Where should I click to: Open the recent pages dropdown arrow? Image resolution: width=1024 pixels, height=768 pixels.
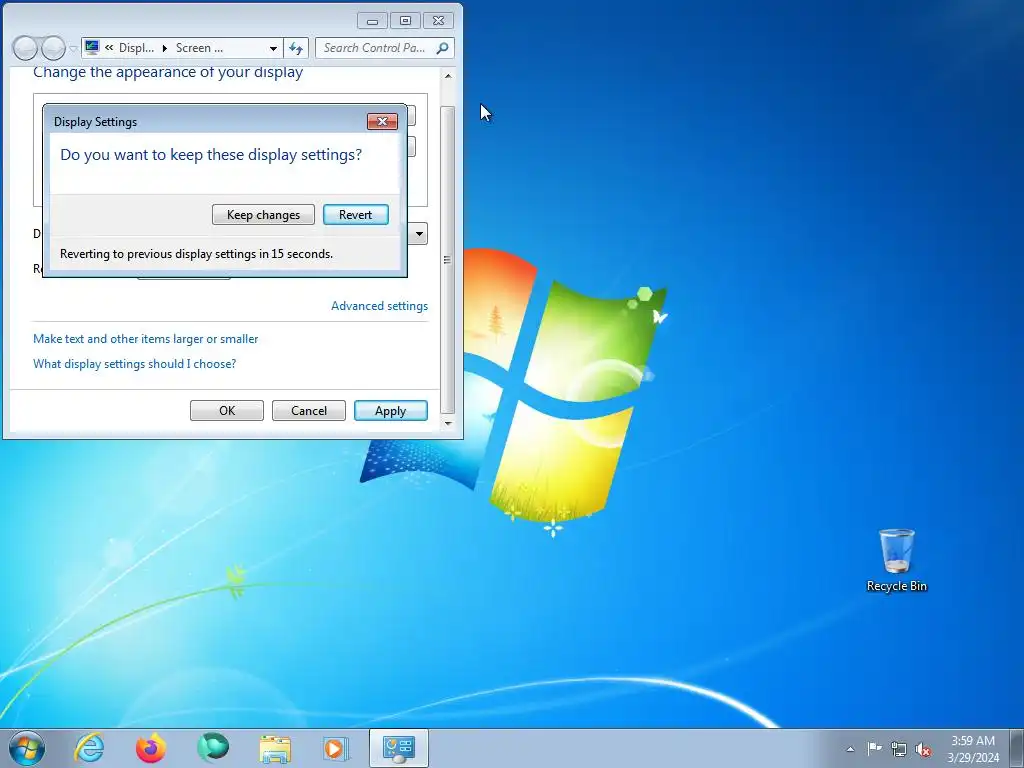[72, 49]
